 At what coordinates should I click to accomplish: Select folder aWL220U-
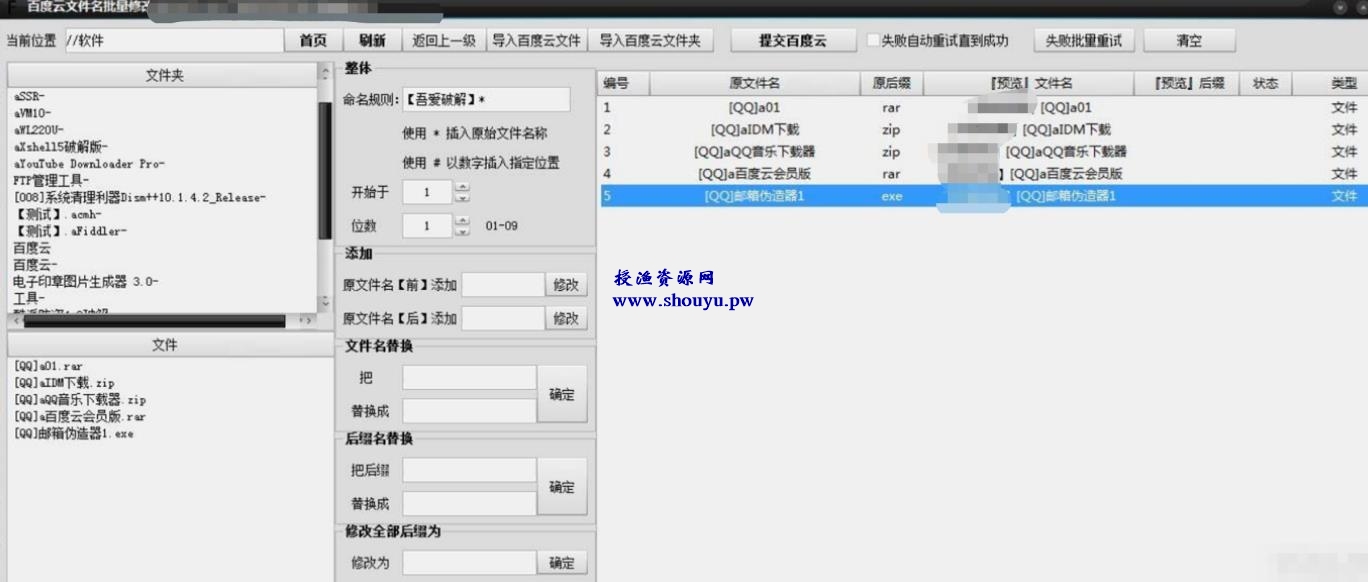coord(39,130)
